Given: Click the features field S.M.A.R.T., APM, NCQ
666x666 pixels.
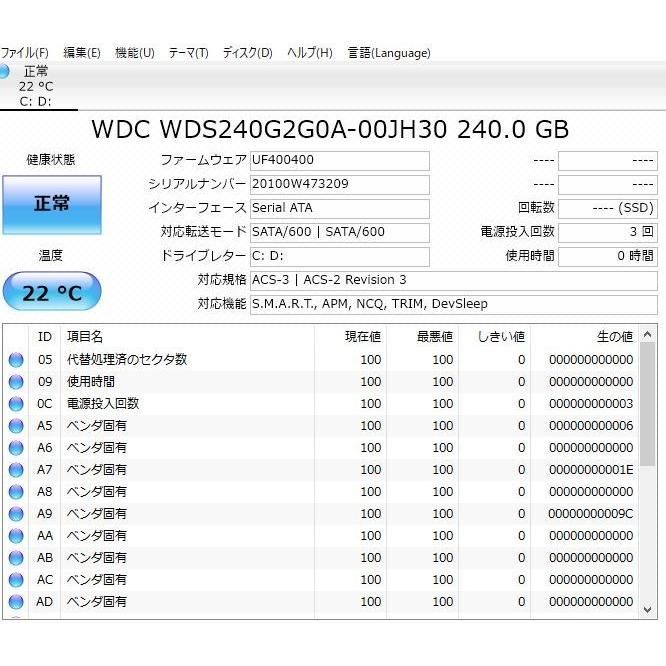Looking at the screenshot, I should click(x=454, y=305).
